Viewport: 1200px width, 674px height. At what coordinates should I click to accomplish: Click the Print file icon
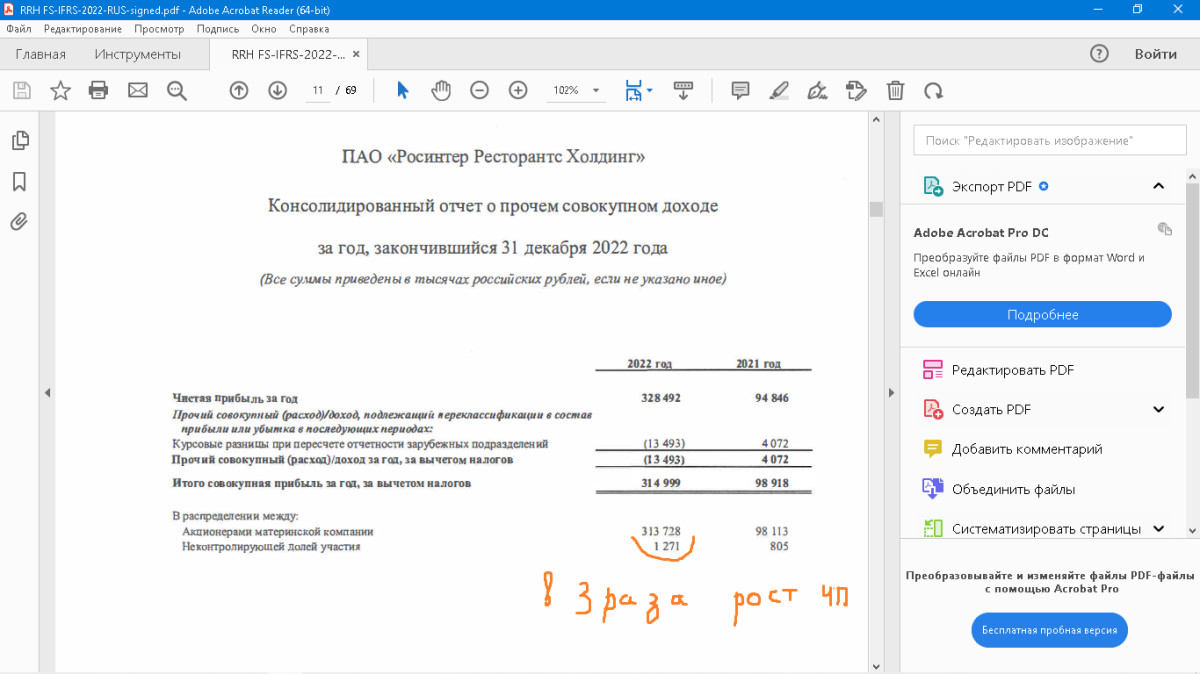coord(98,91)
